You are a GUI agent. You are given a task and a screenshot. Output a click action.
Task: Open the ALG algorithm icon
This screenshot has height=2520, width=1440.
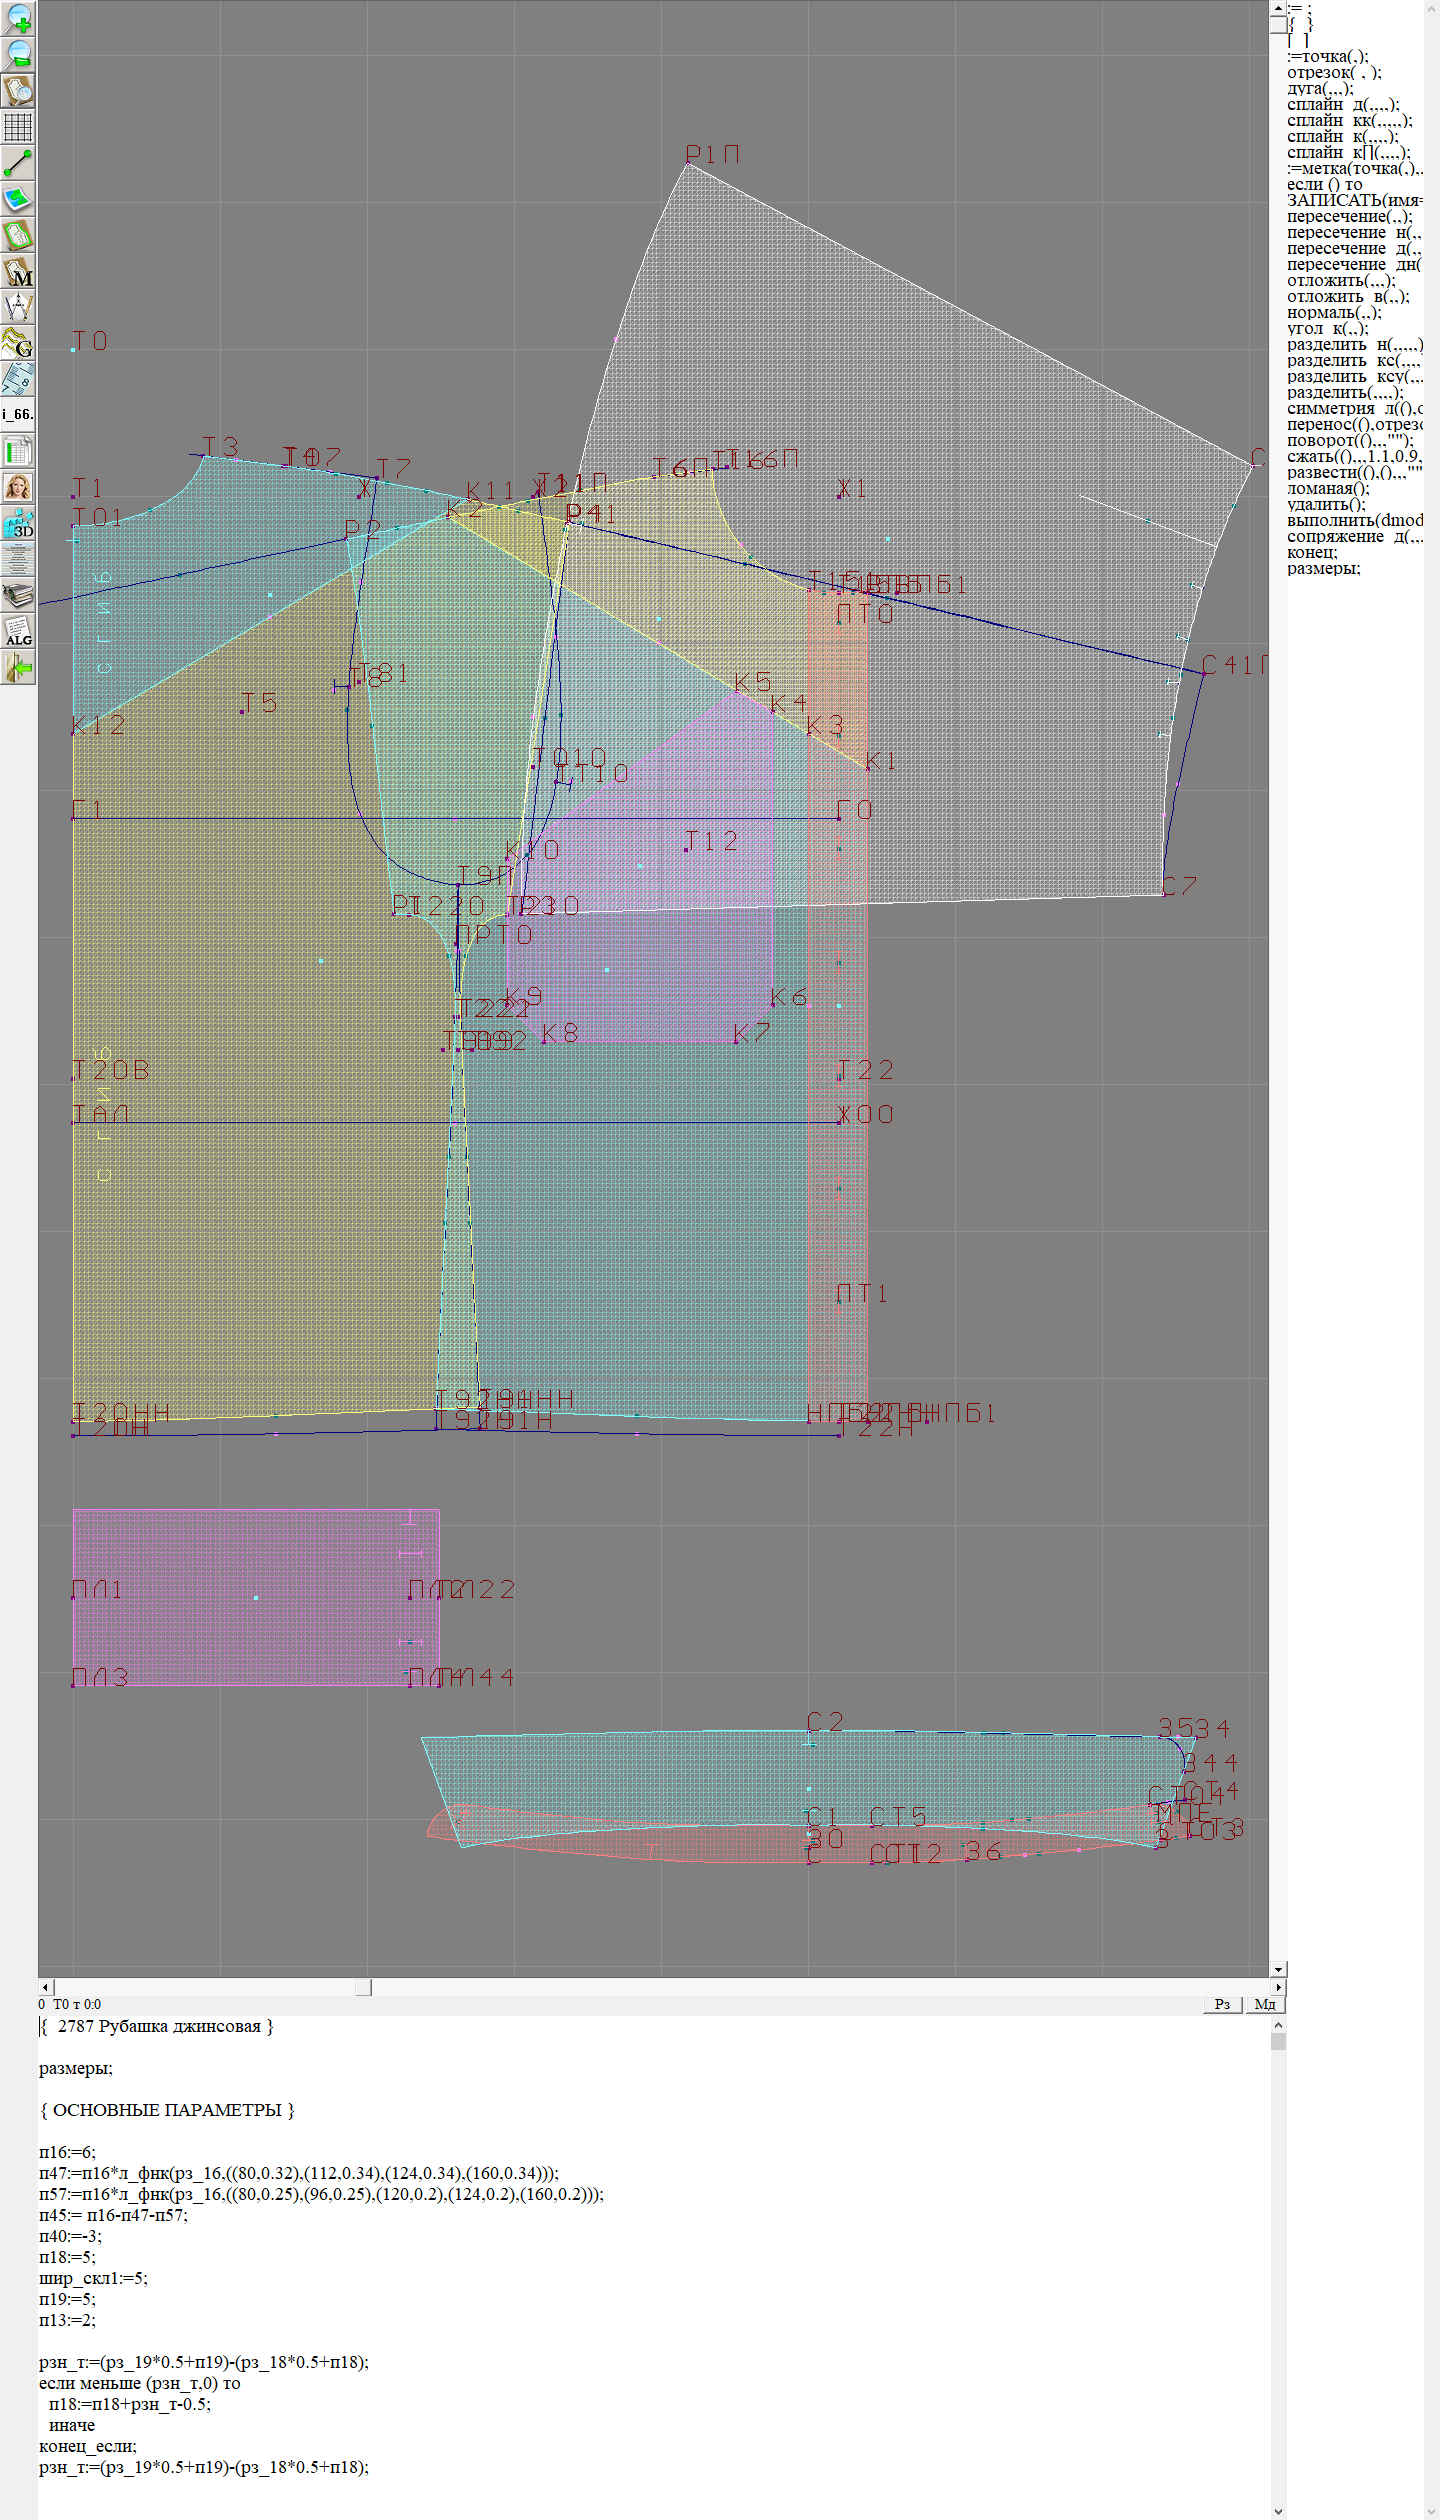(18, 631)
